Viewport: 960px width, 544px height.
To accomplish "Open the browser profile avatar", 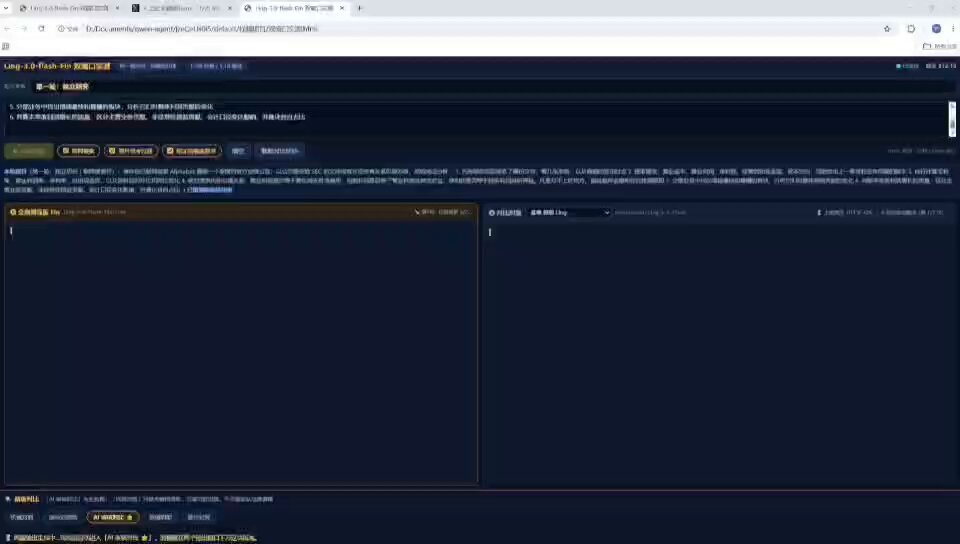I will (x=936, y=29).
